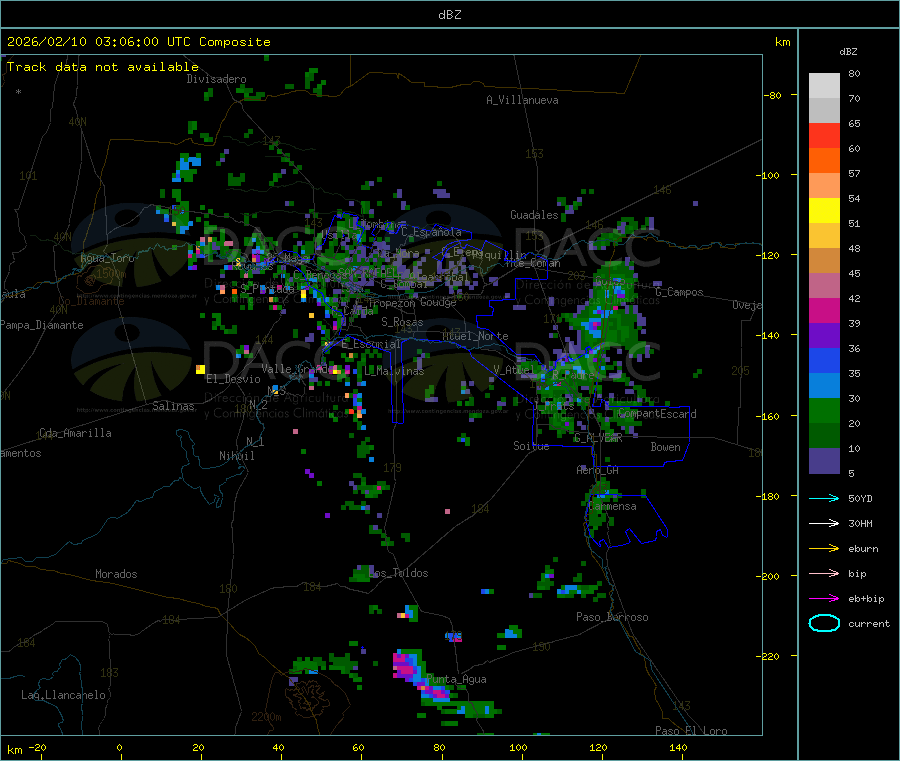The image size is (900, 761).
Task: Click the 'Pampa_Diamante' map label
Action: 42,325
